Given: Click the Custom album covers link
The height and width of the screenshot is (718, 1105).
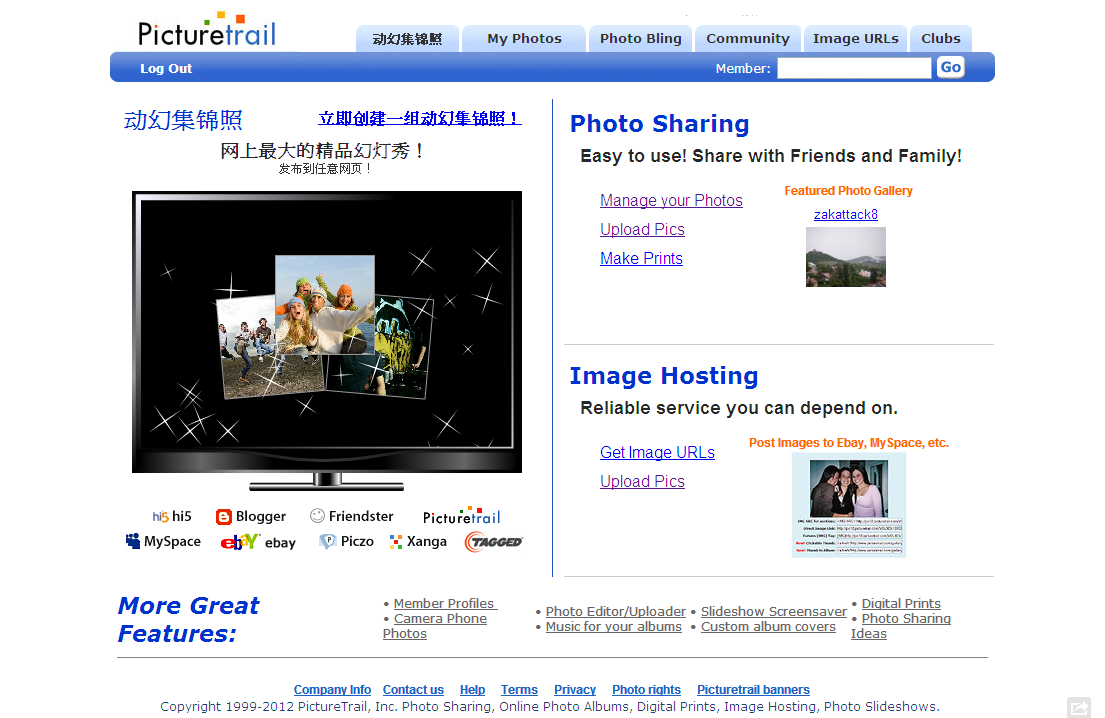Looking at the screenshot, I should tap(768, 626).
